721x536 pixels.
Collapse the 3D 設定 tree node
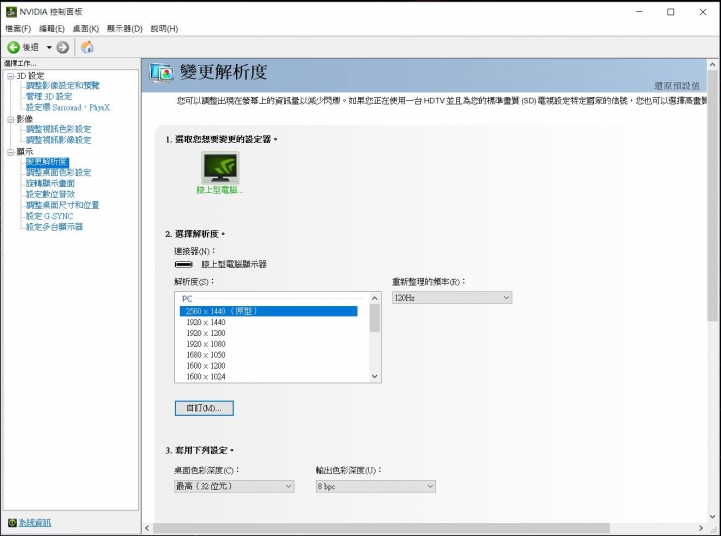[11, 76]
